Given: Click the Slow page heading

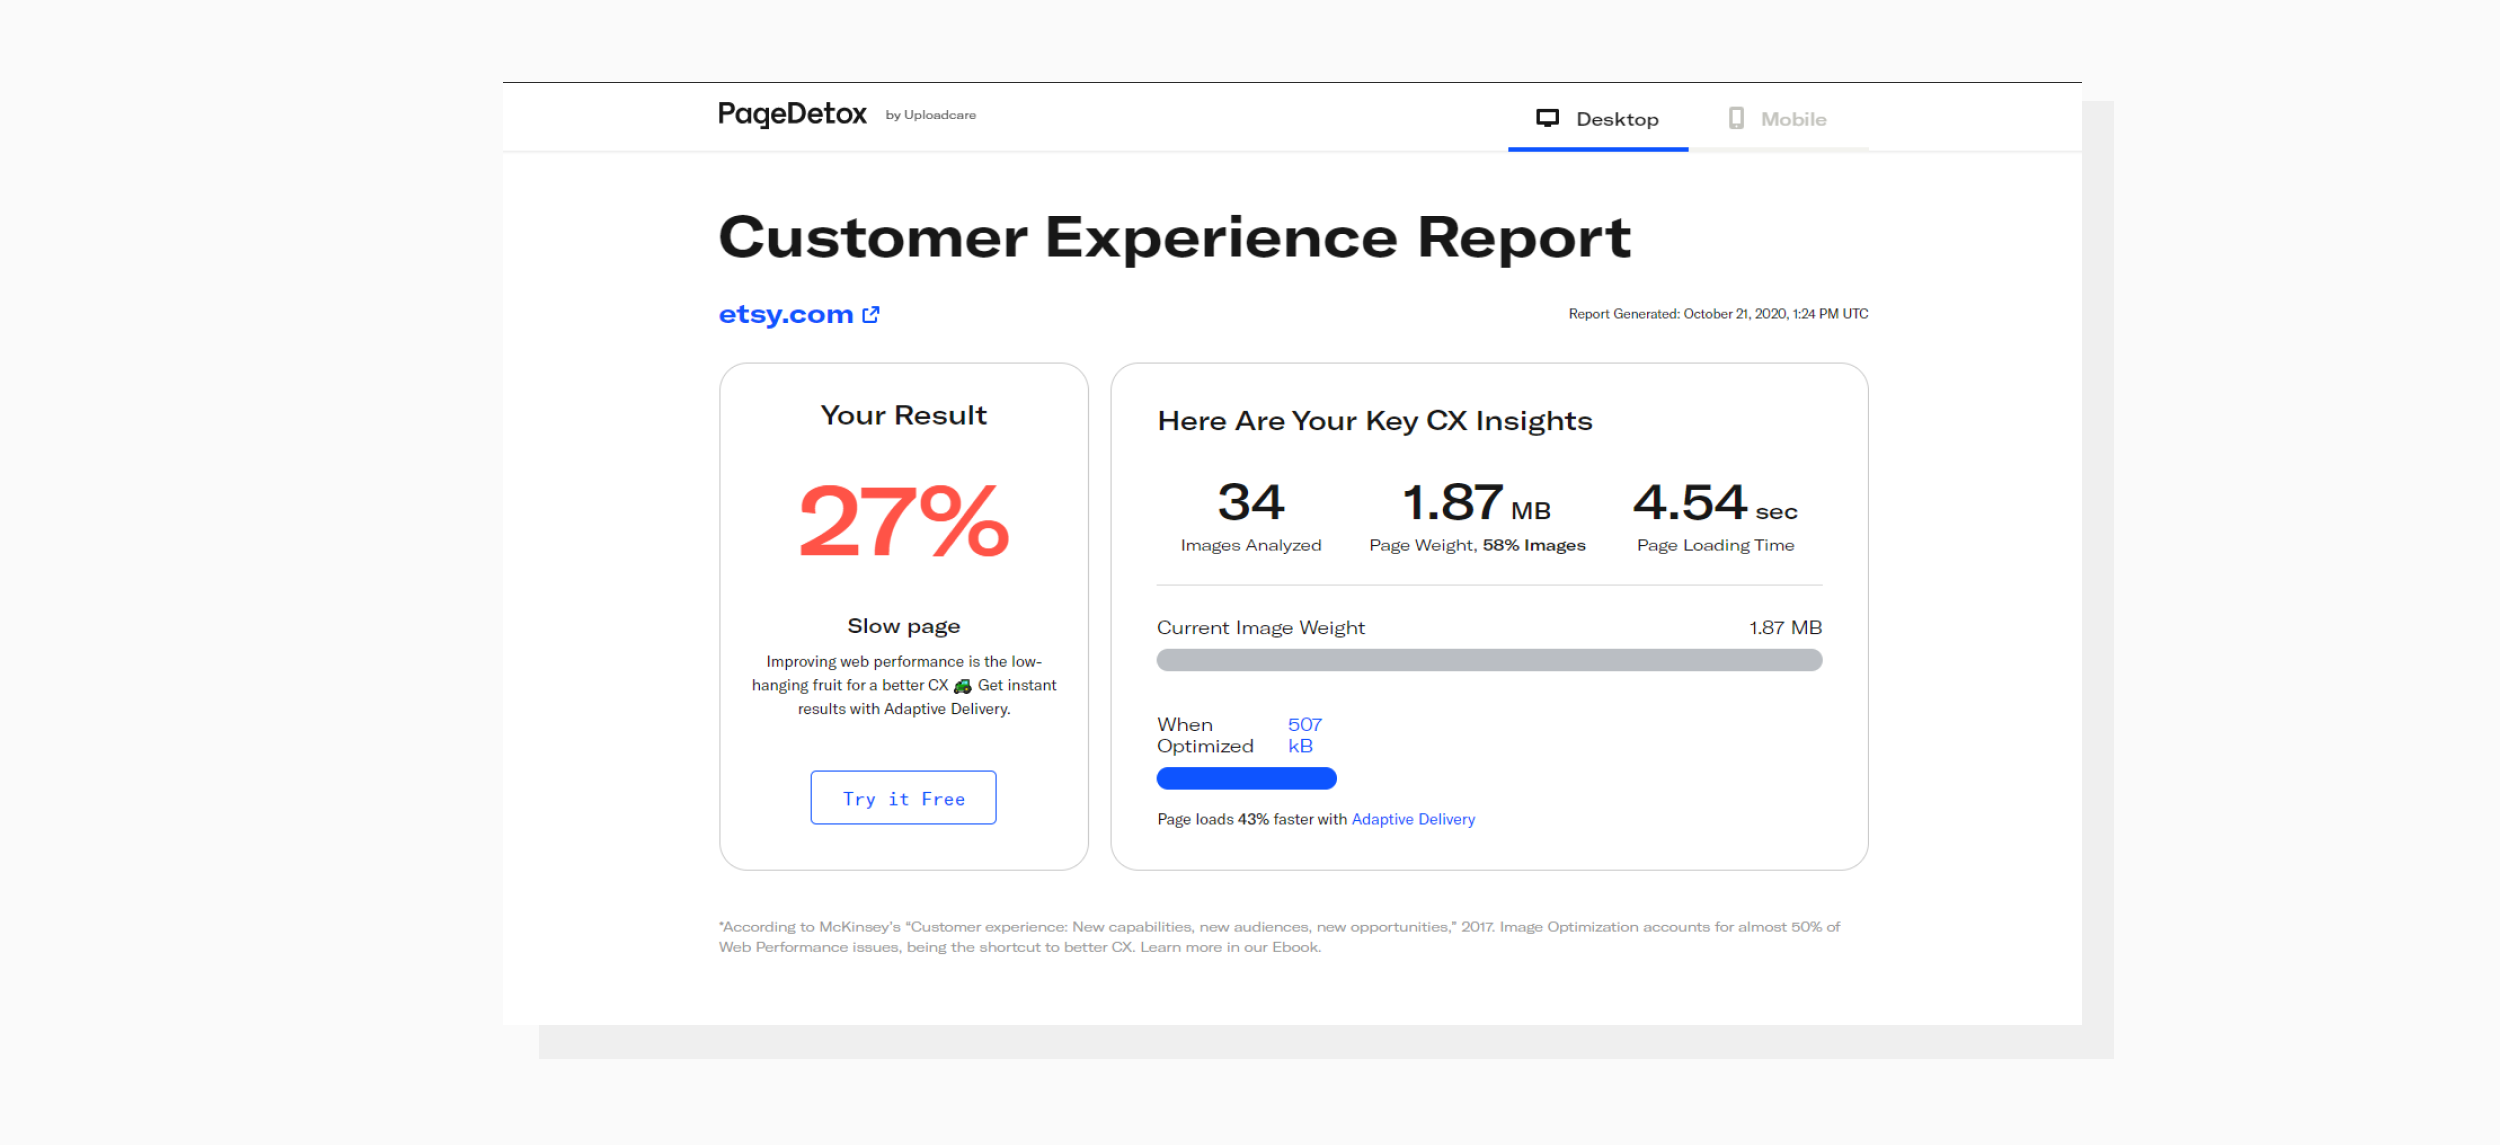Looking at the screenshot, I should (x=902, y=624).
